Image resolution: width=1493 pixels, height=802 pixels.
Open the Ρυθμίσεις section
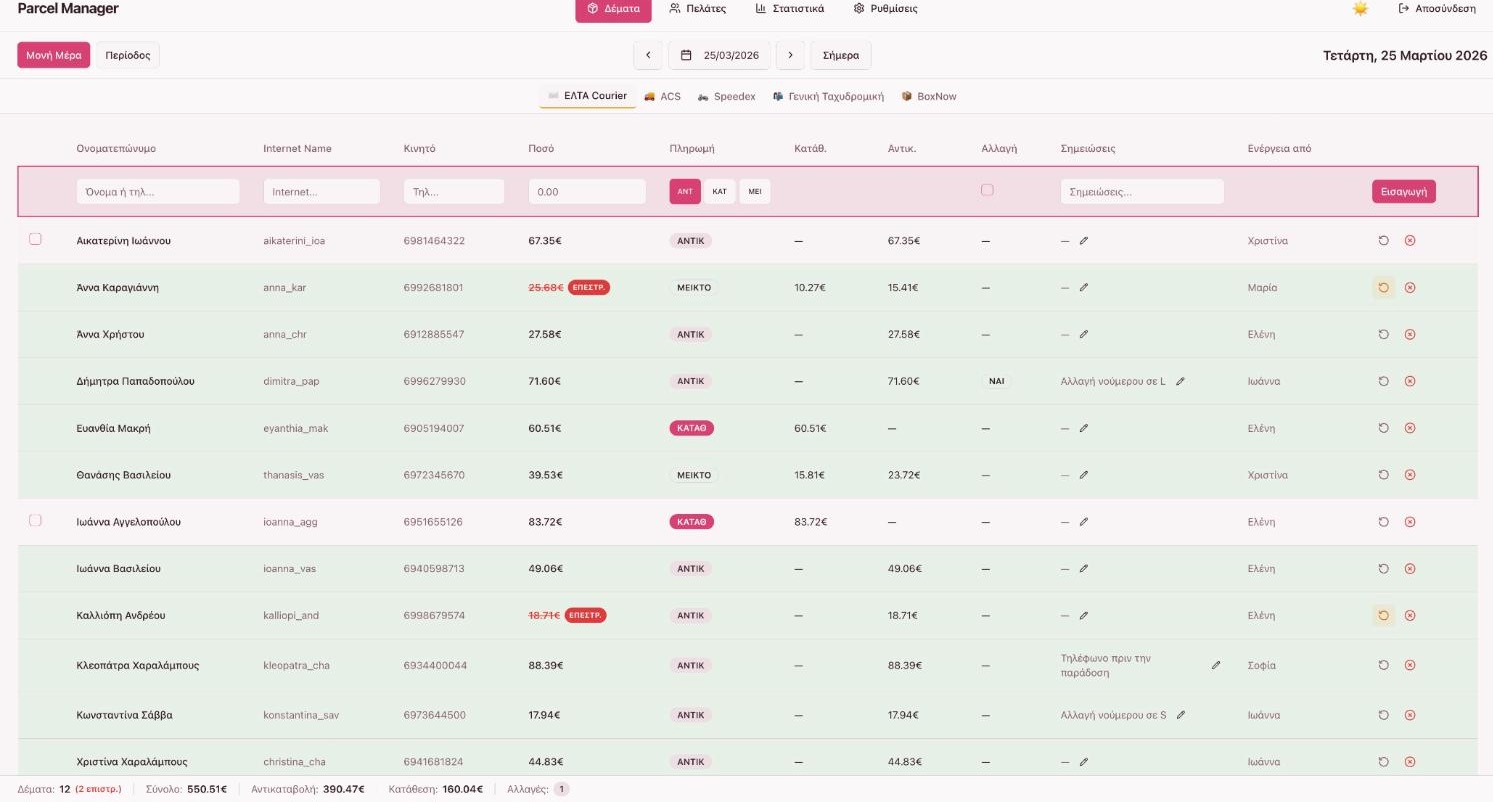coord(886,9)
